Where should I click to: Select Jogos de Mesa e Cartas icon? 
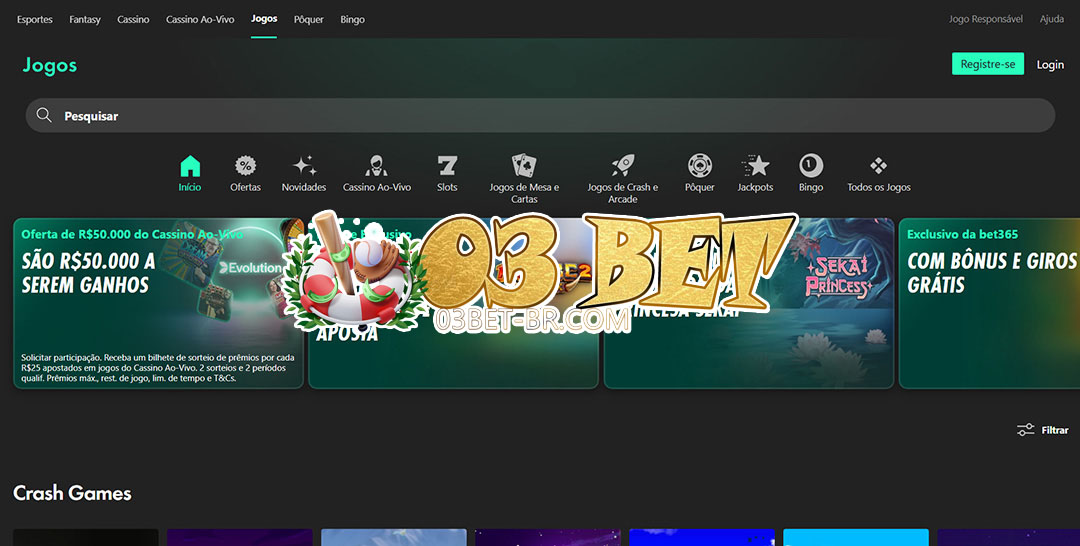(x=524, y=167)
